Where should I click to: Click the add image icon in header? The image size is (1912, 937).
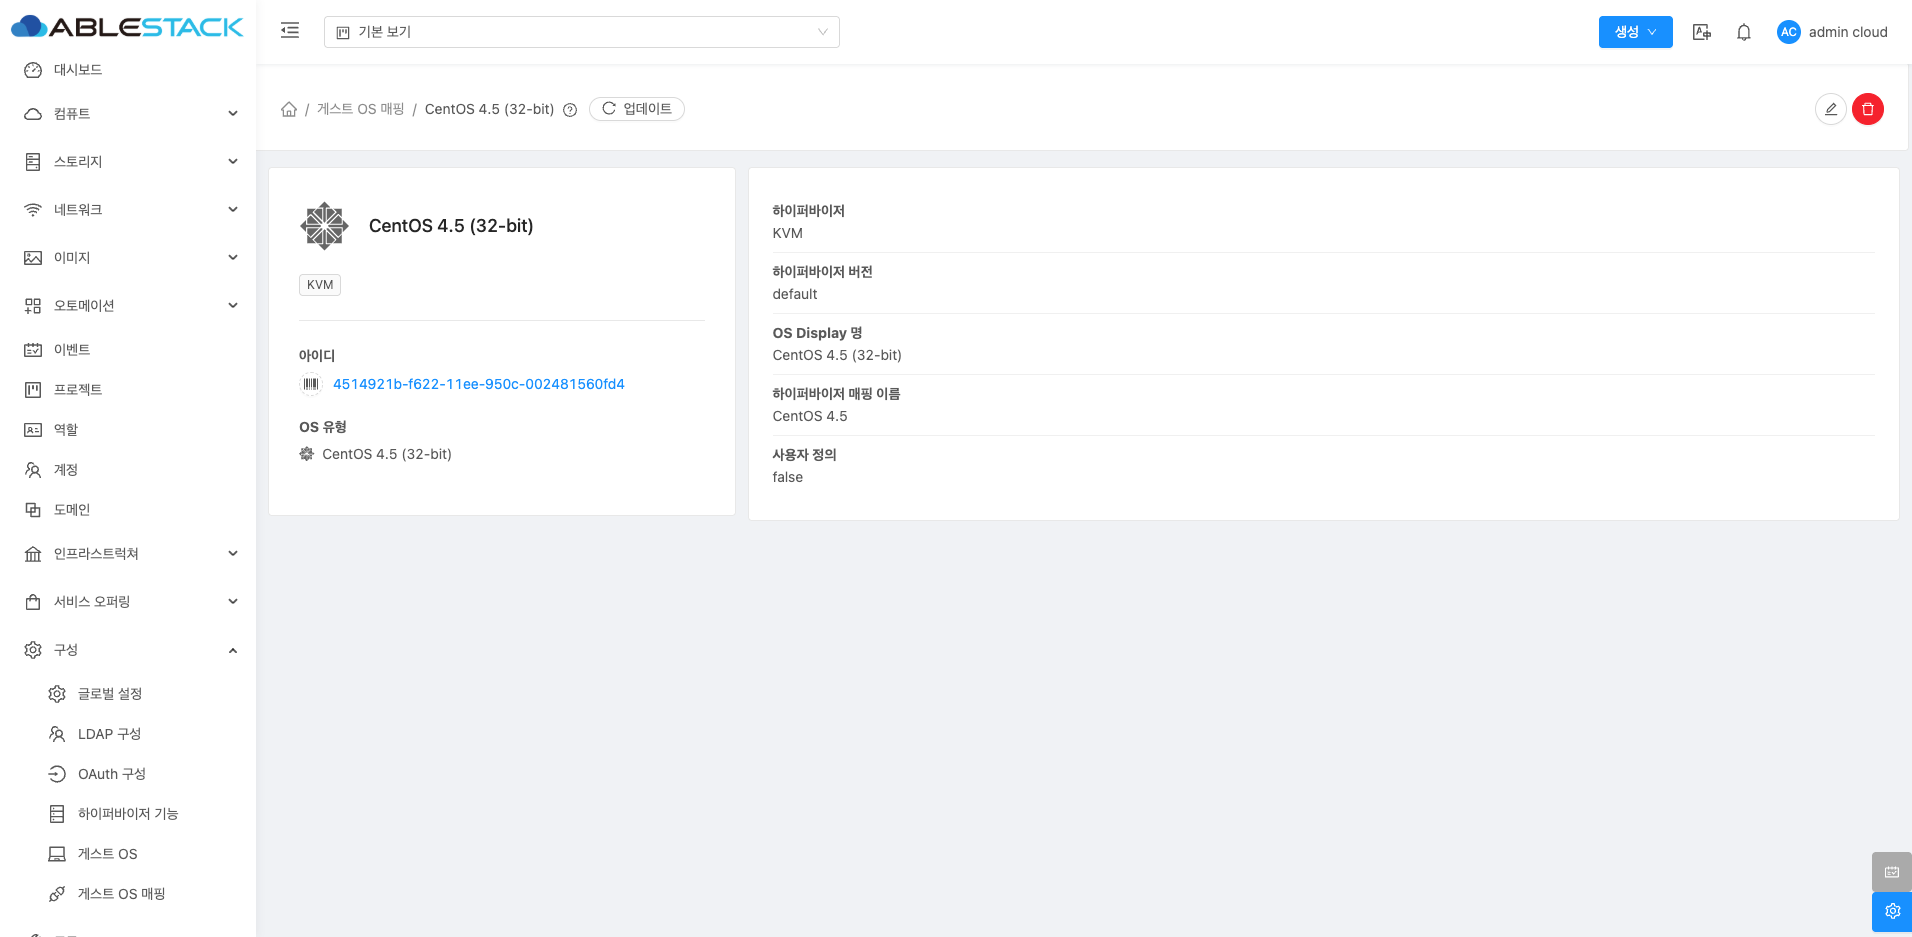pyautogui.click(x=1701, y=32)
